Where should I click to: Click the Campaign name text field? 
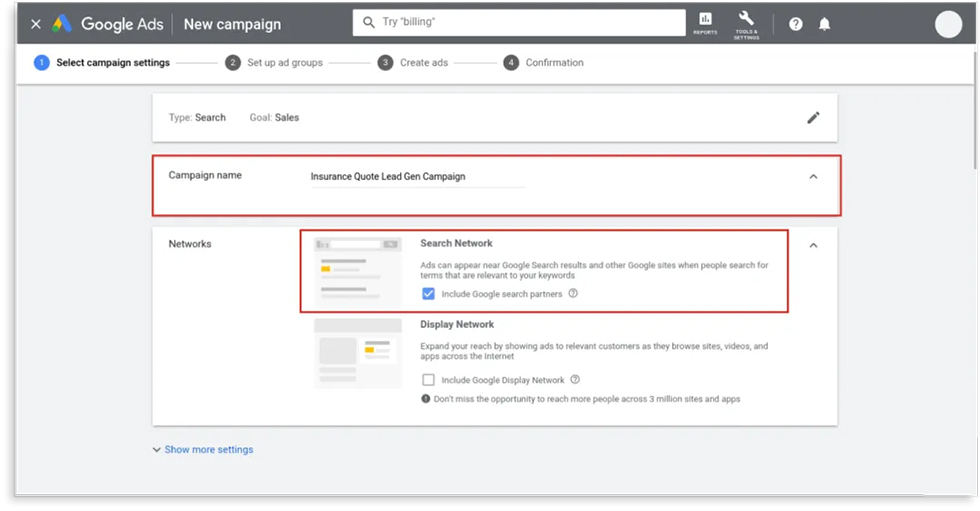coord(416,177)
